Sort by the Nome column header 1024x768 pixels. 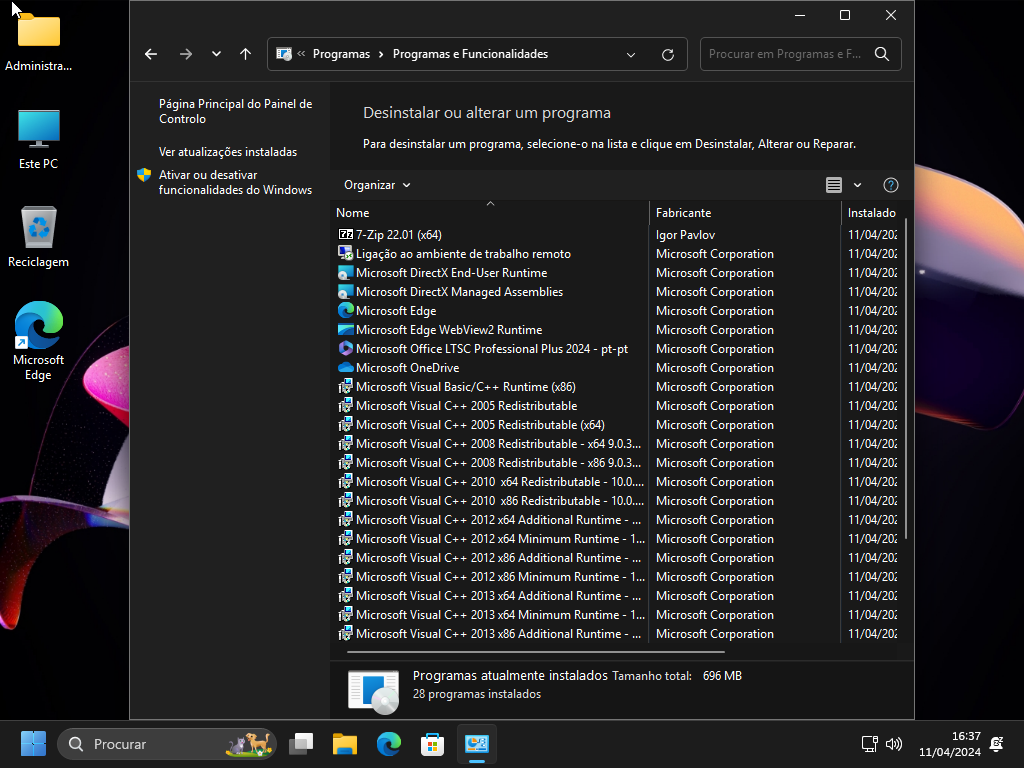[490, 213]
